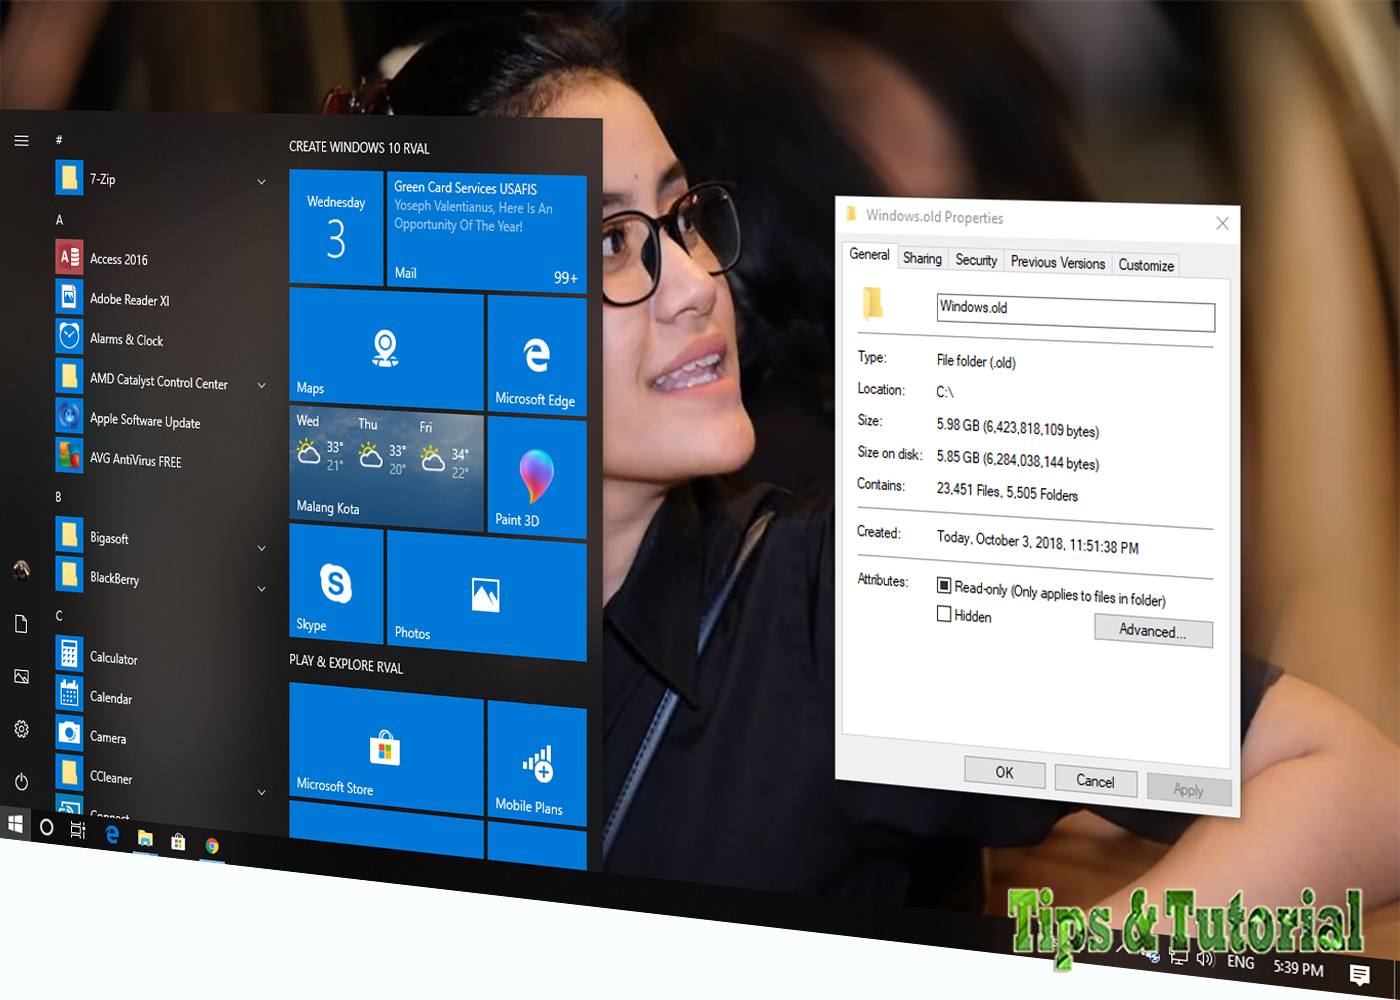This screenshot has width=1400, height=1000.
Task: Enable the Hidden attribute
Action: 943,614
